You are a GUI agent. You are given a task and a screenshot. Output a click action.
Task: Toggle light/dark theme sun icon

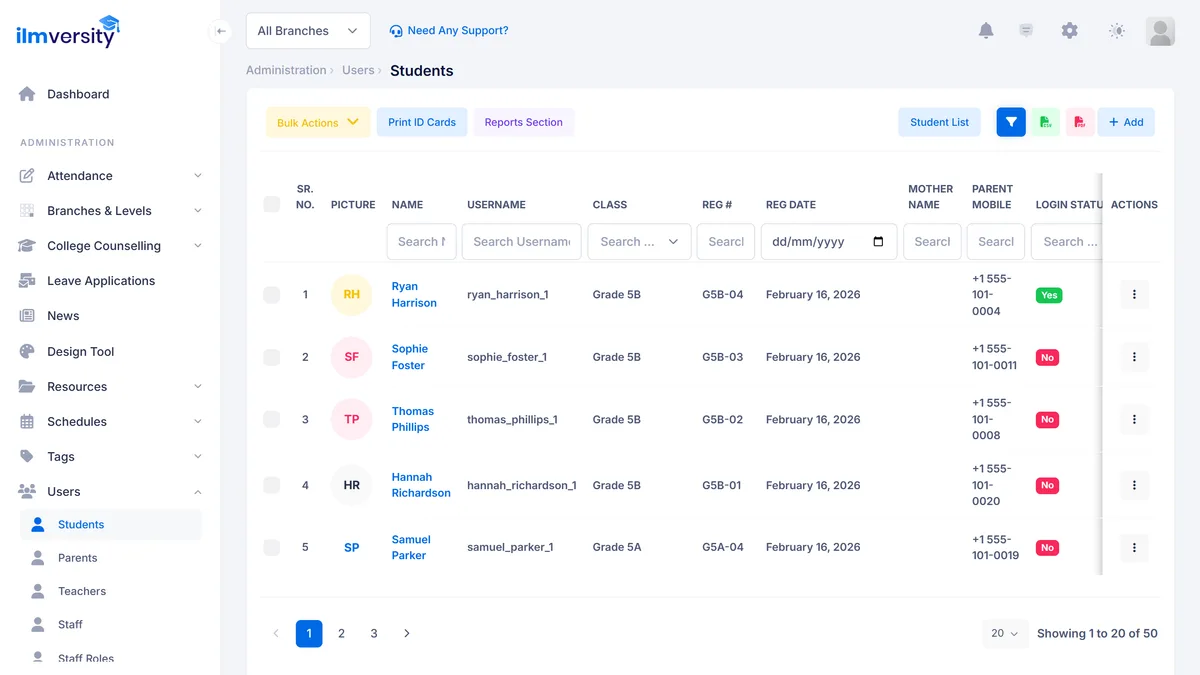point(1117,31)
